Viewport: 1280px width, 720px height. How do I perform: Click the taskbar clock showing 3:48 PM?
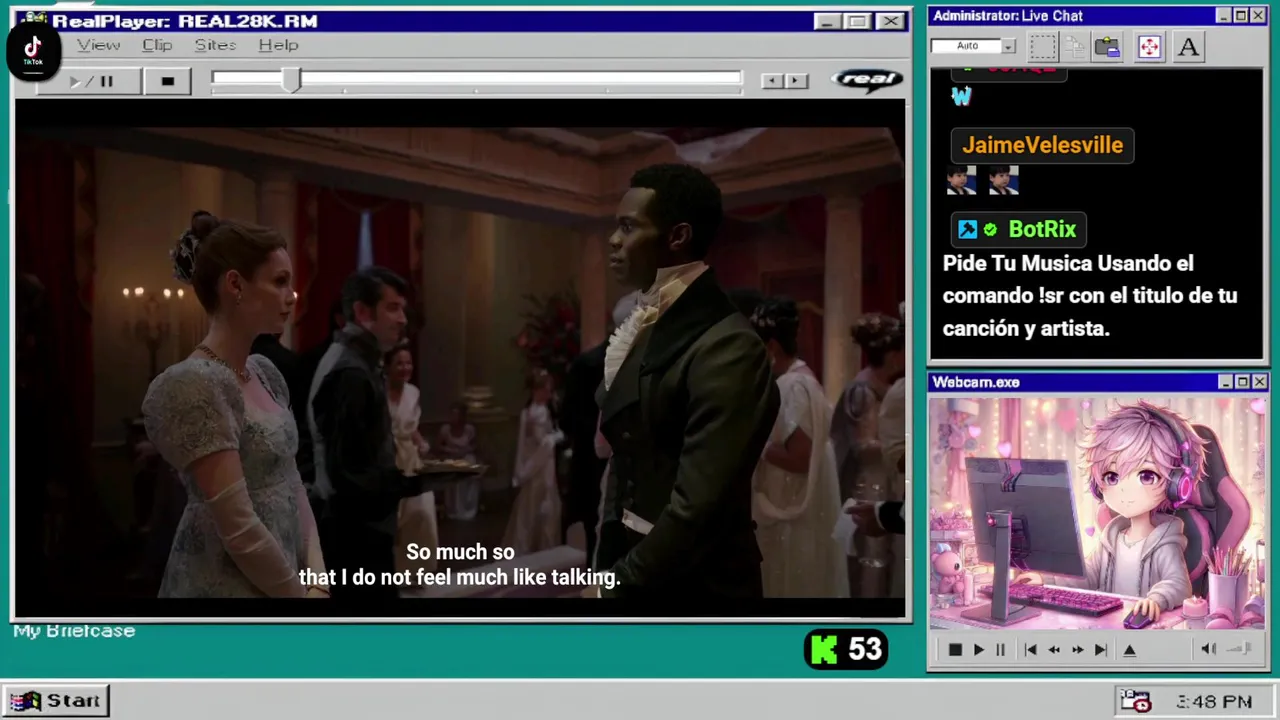click(1214, 702)
